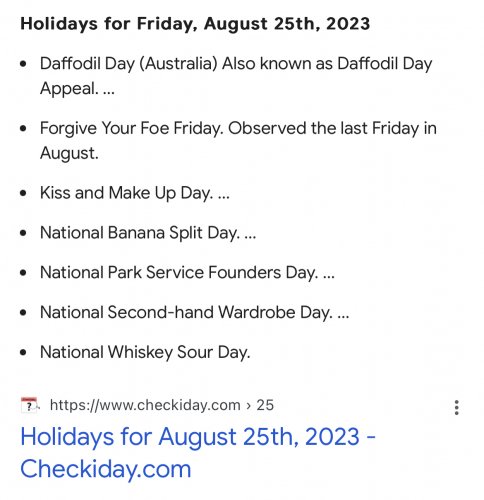The height and width of the screenshot is (500, 484).
Task: Click the ellipsis after Kiss and Make Up Day
Action: pos(224,197)
